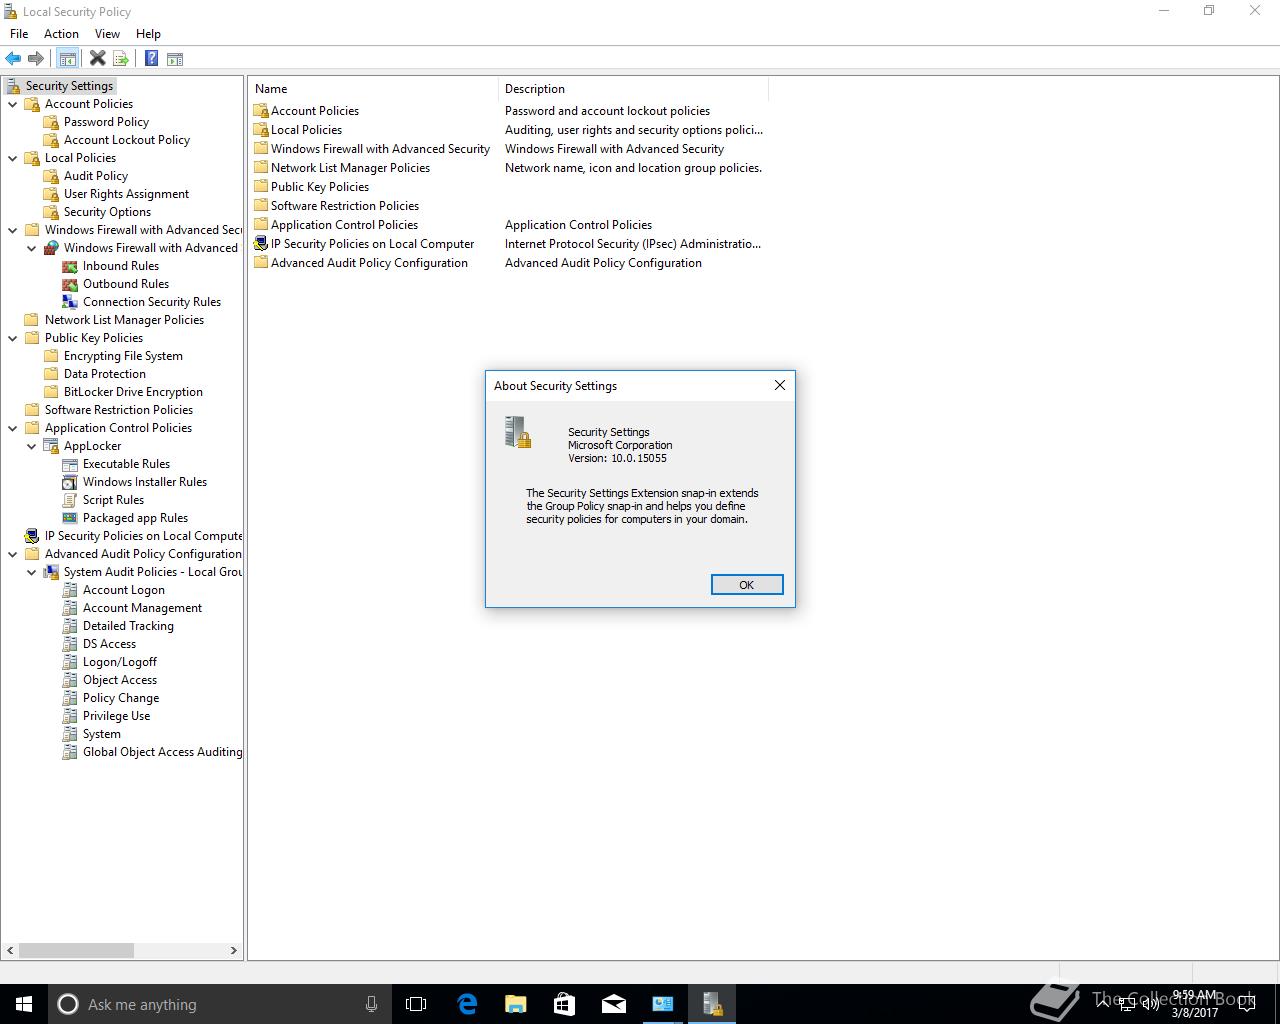Viewport: 1280px width, 1024px height.
Task: Collapse the Advanced Audit Policy Configuration node
Action: (x=13, y=554)
